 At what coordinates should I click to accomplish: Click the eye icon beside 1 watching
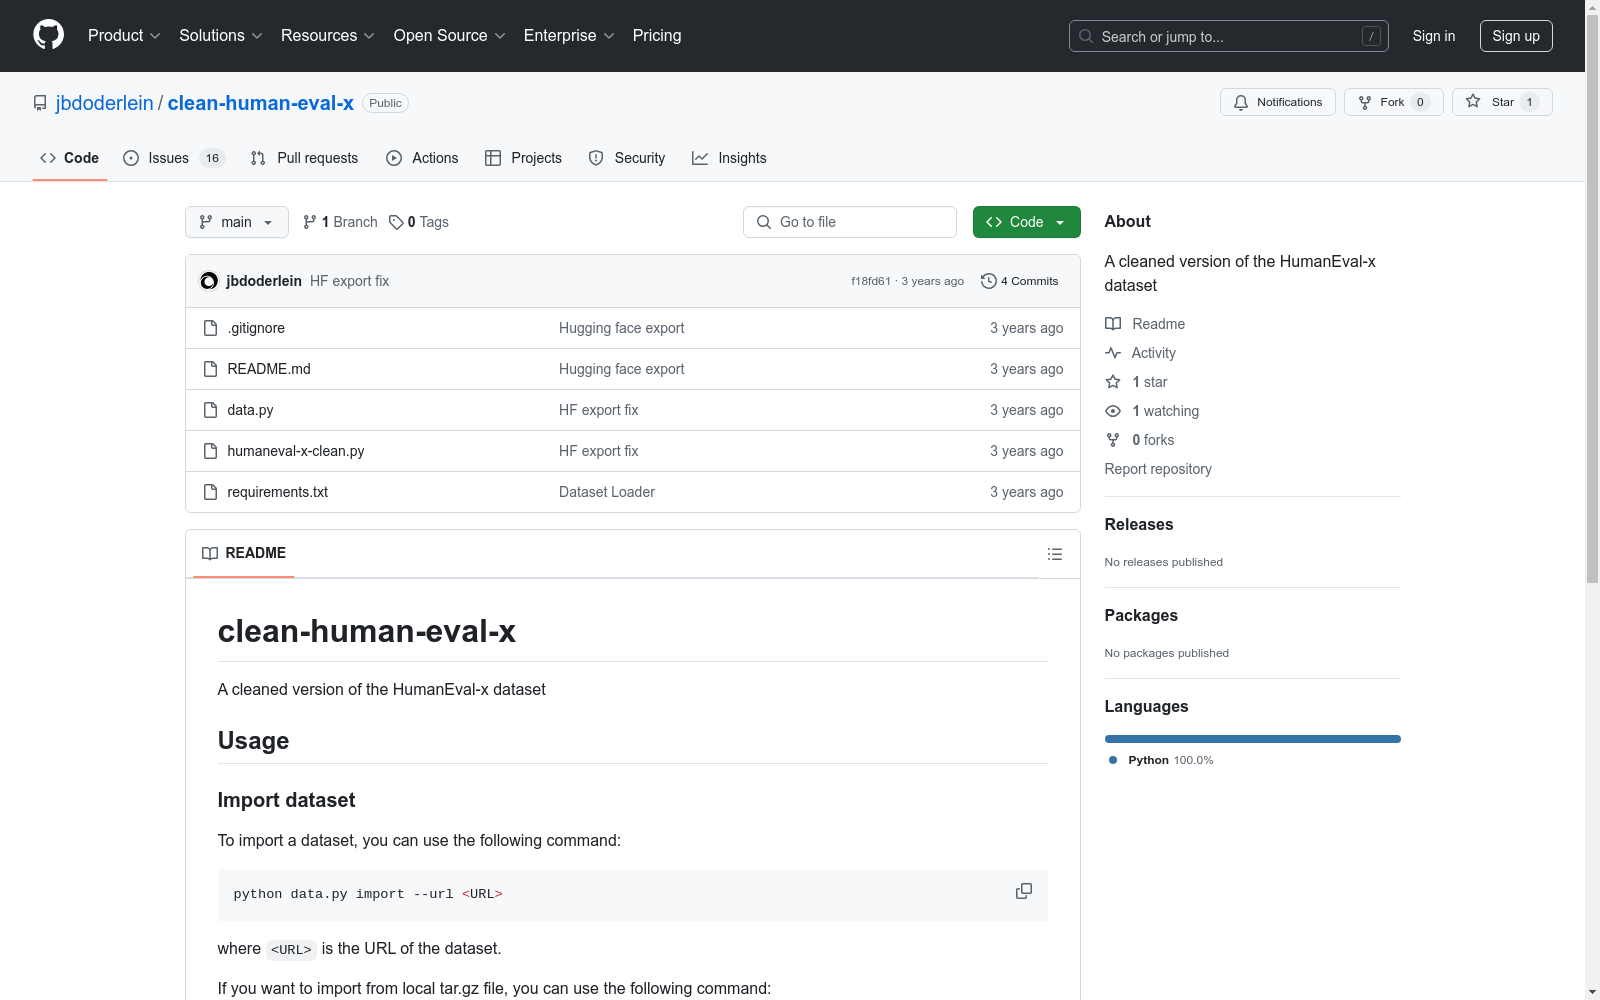pos(1113,411)
